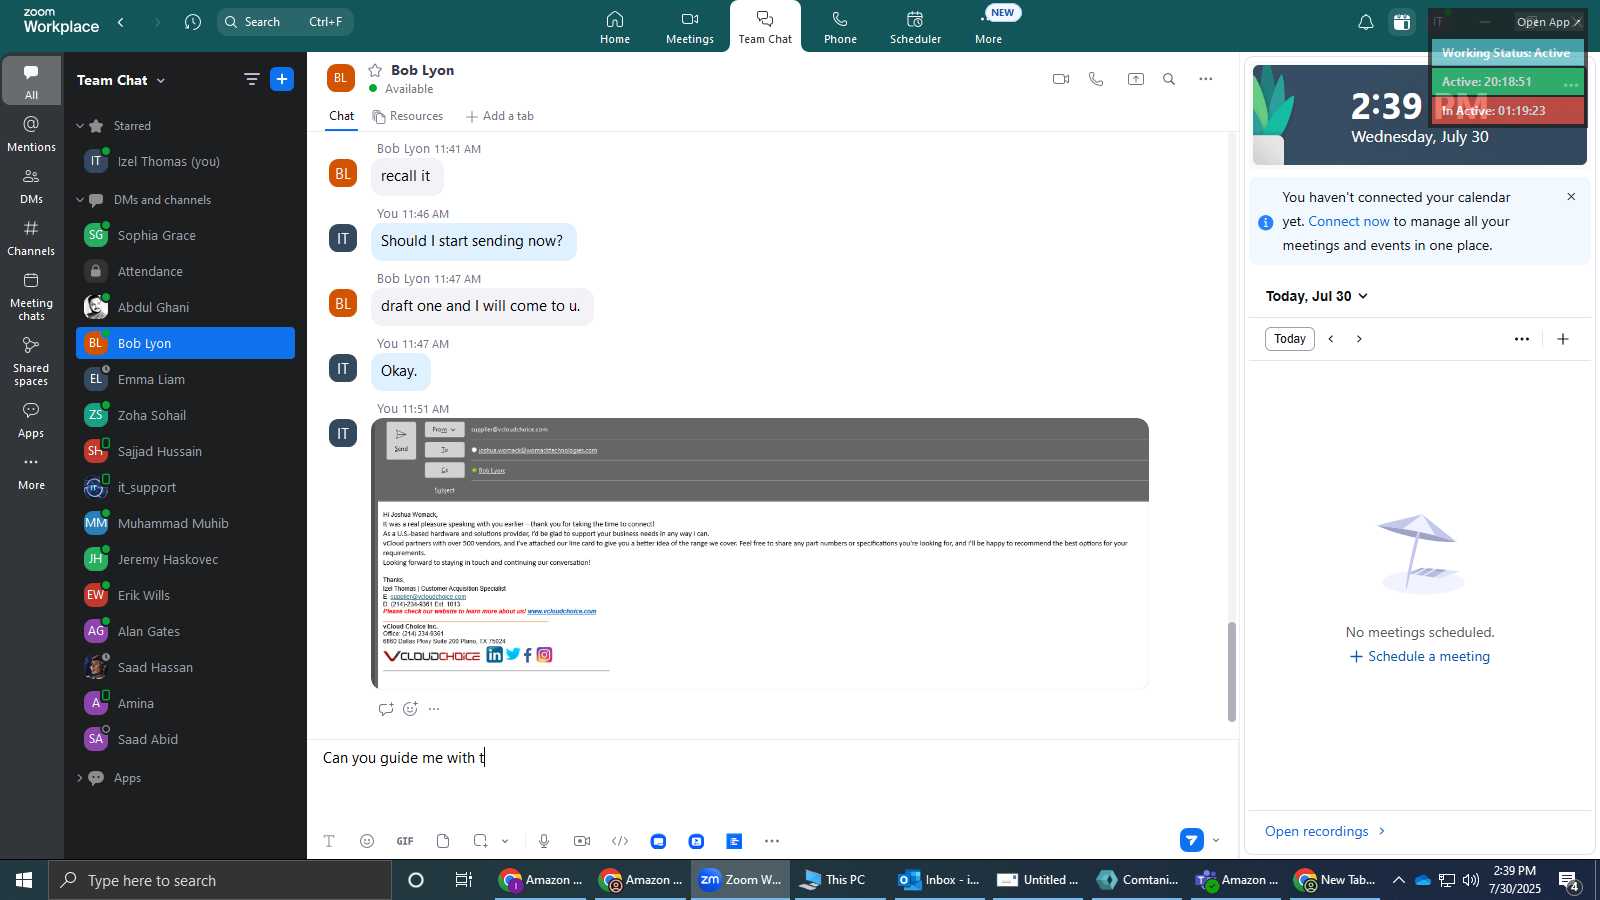Switch to the Home tab
The width and height of the screenshot is (1600, 900).
point(615,27)
